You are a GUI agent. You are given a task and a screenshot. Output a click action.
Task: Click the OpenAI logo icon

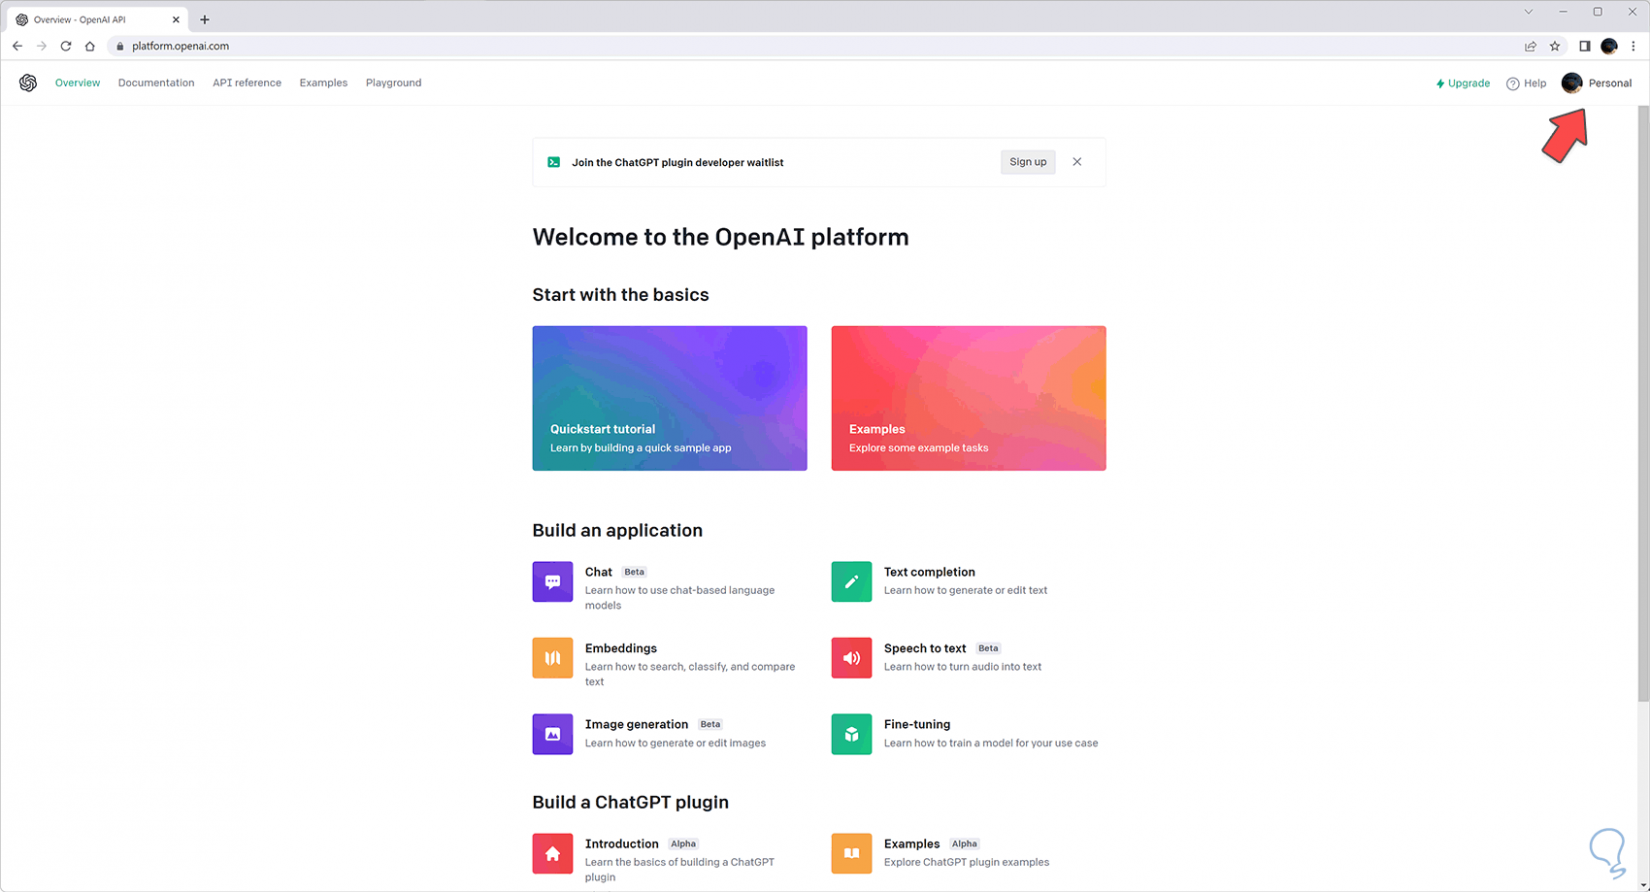pos(28,83)
